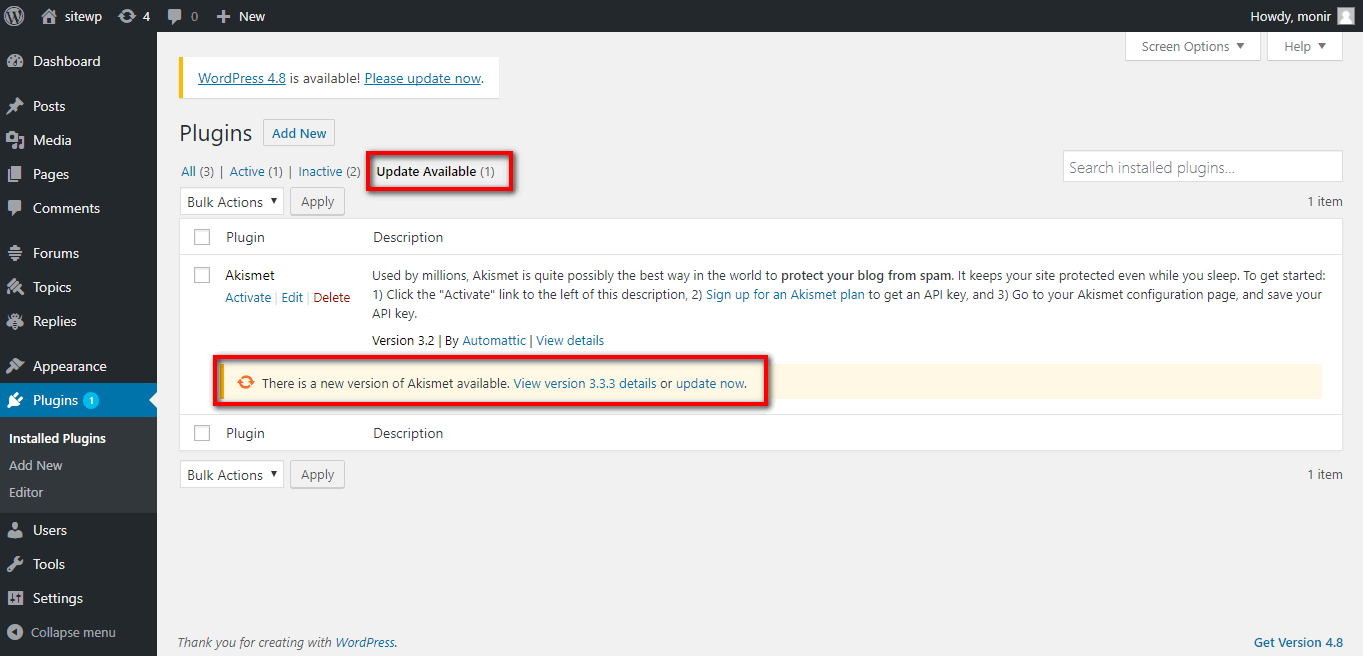
Task: Click Collapse menu text
Action: 73,632
